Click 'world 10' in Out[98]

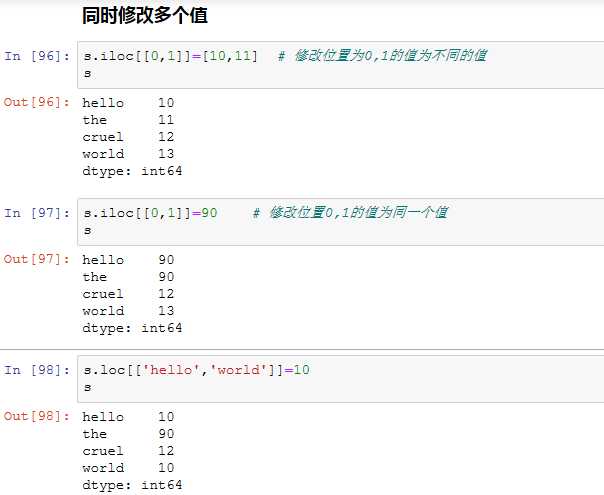point(128,468)
